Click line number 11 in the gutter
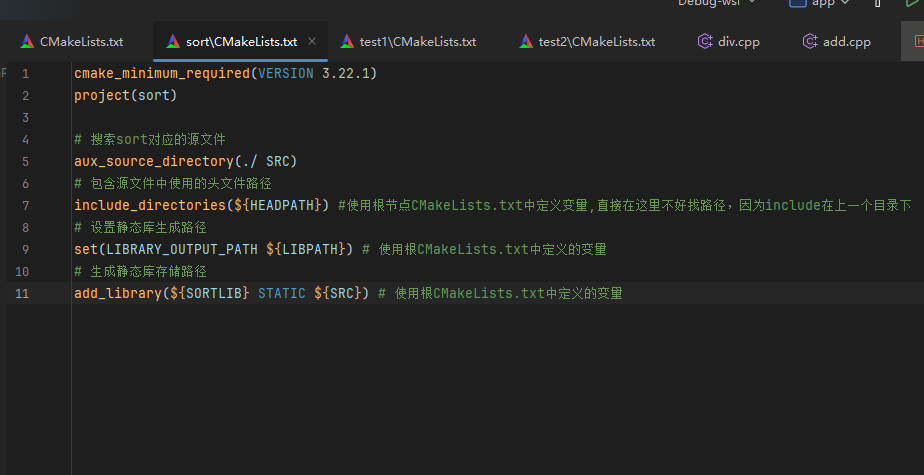The height and width of the screenshot is (475, 924). click(23, 293)
